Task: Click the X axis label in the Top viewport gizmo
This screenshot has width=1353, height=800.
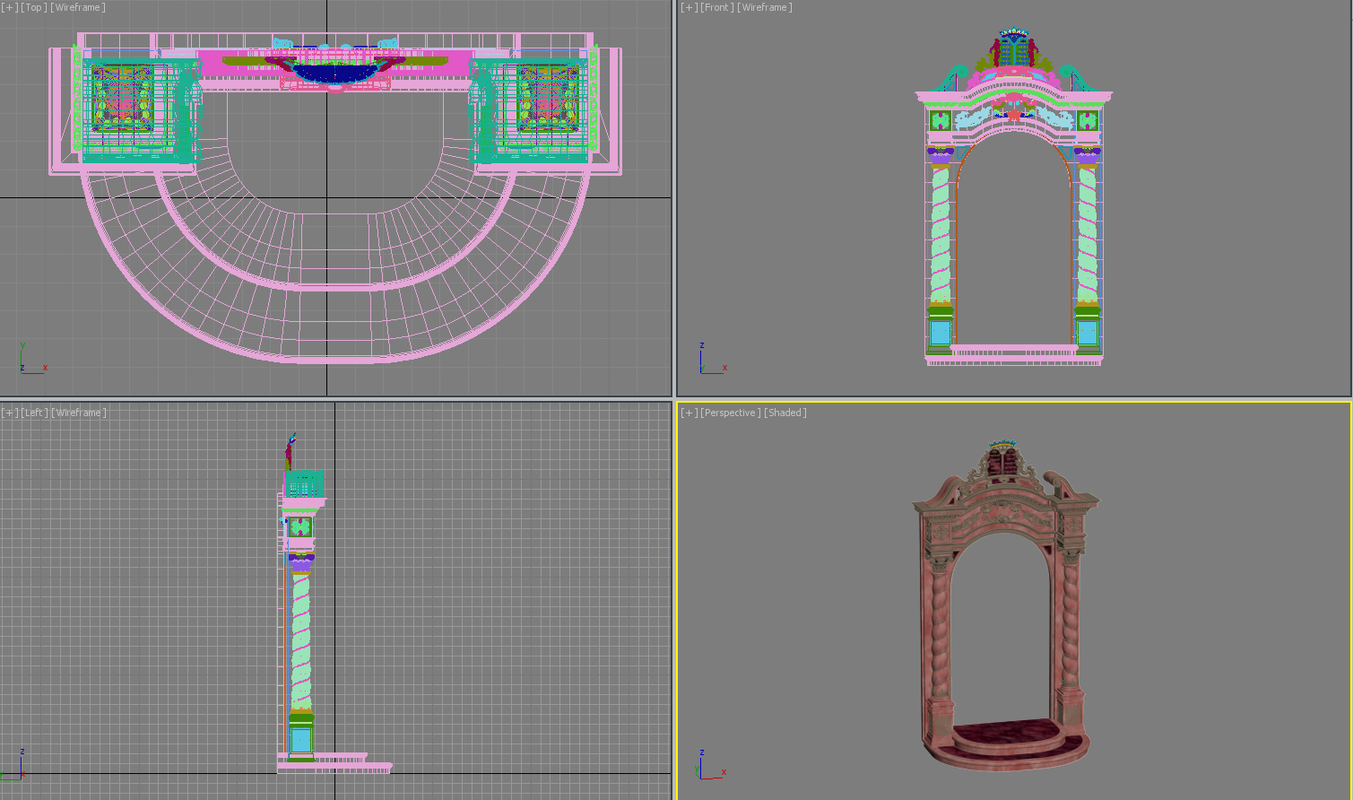Action: [45, 368]
